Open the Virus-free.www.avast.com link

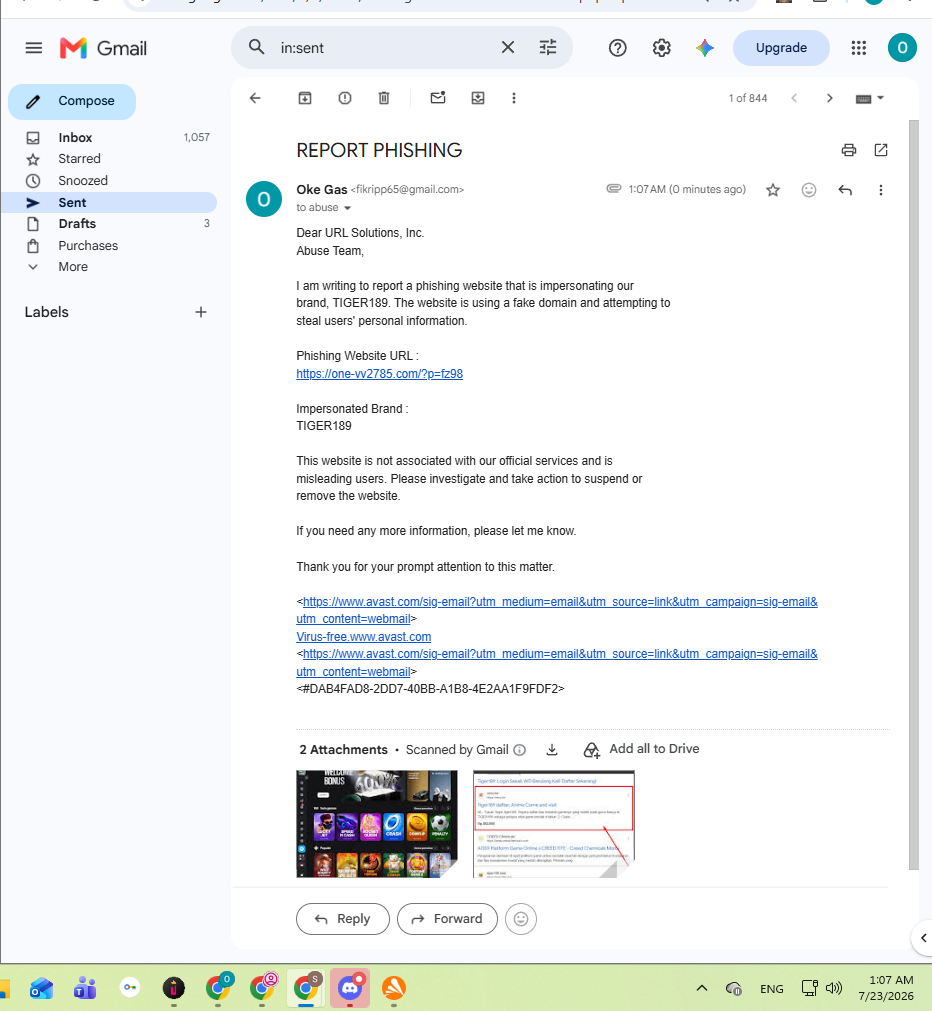click(x=364, y=637)
